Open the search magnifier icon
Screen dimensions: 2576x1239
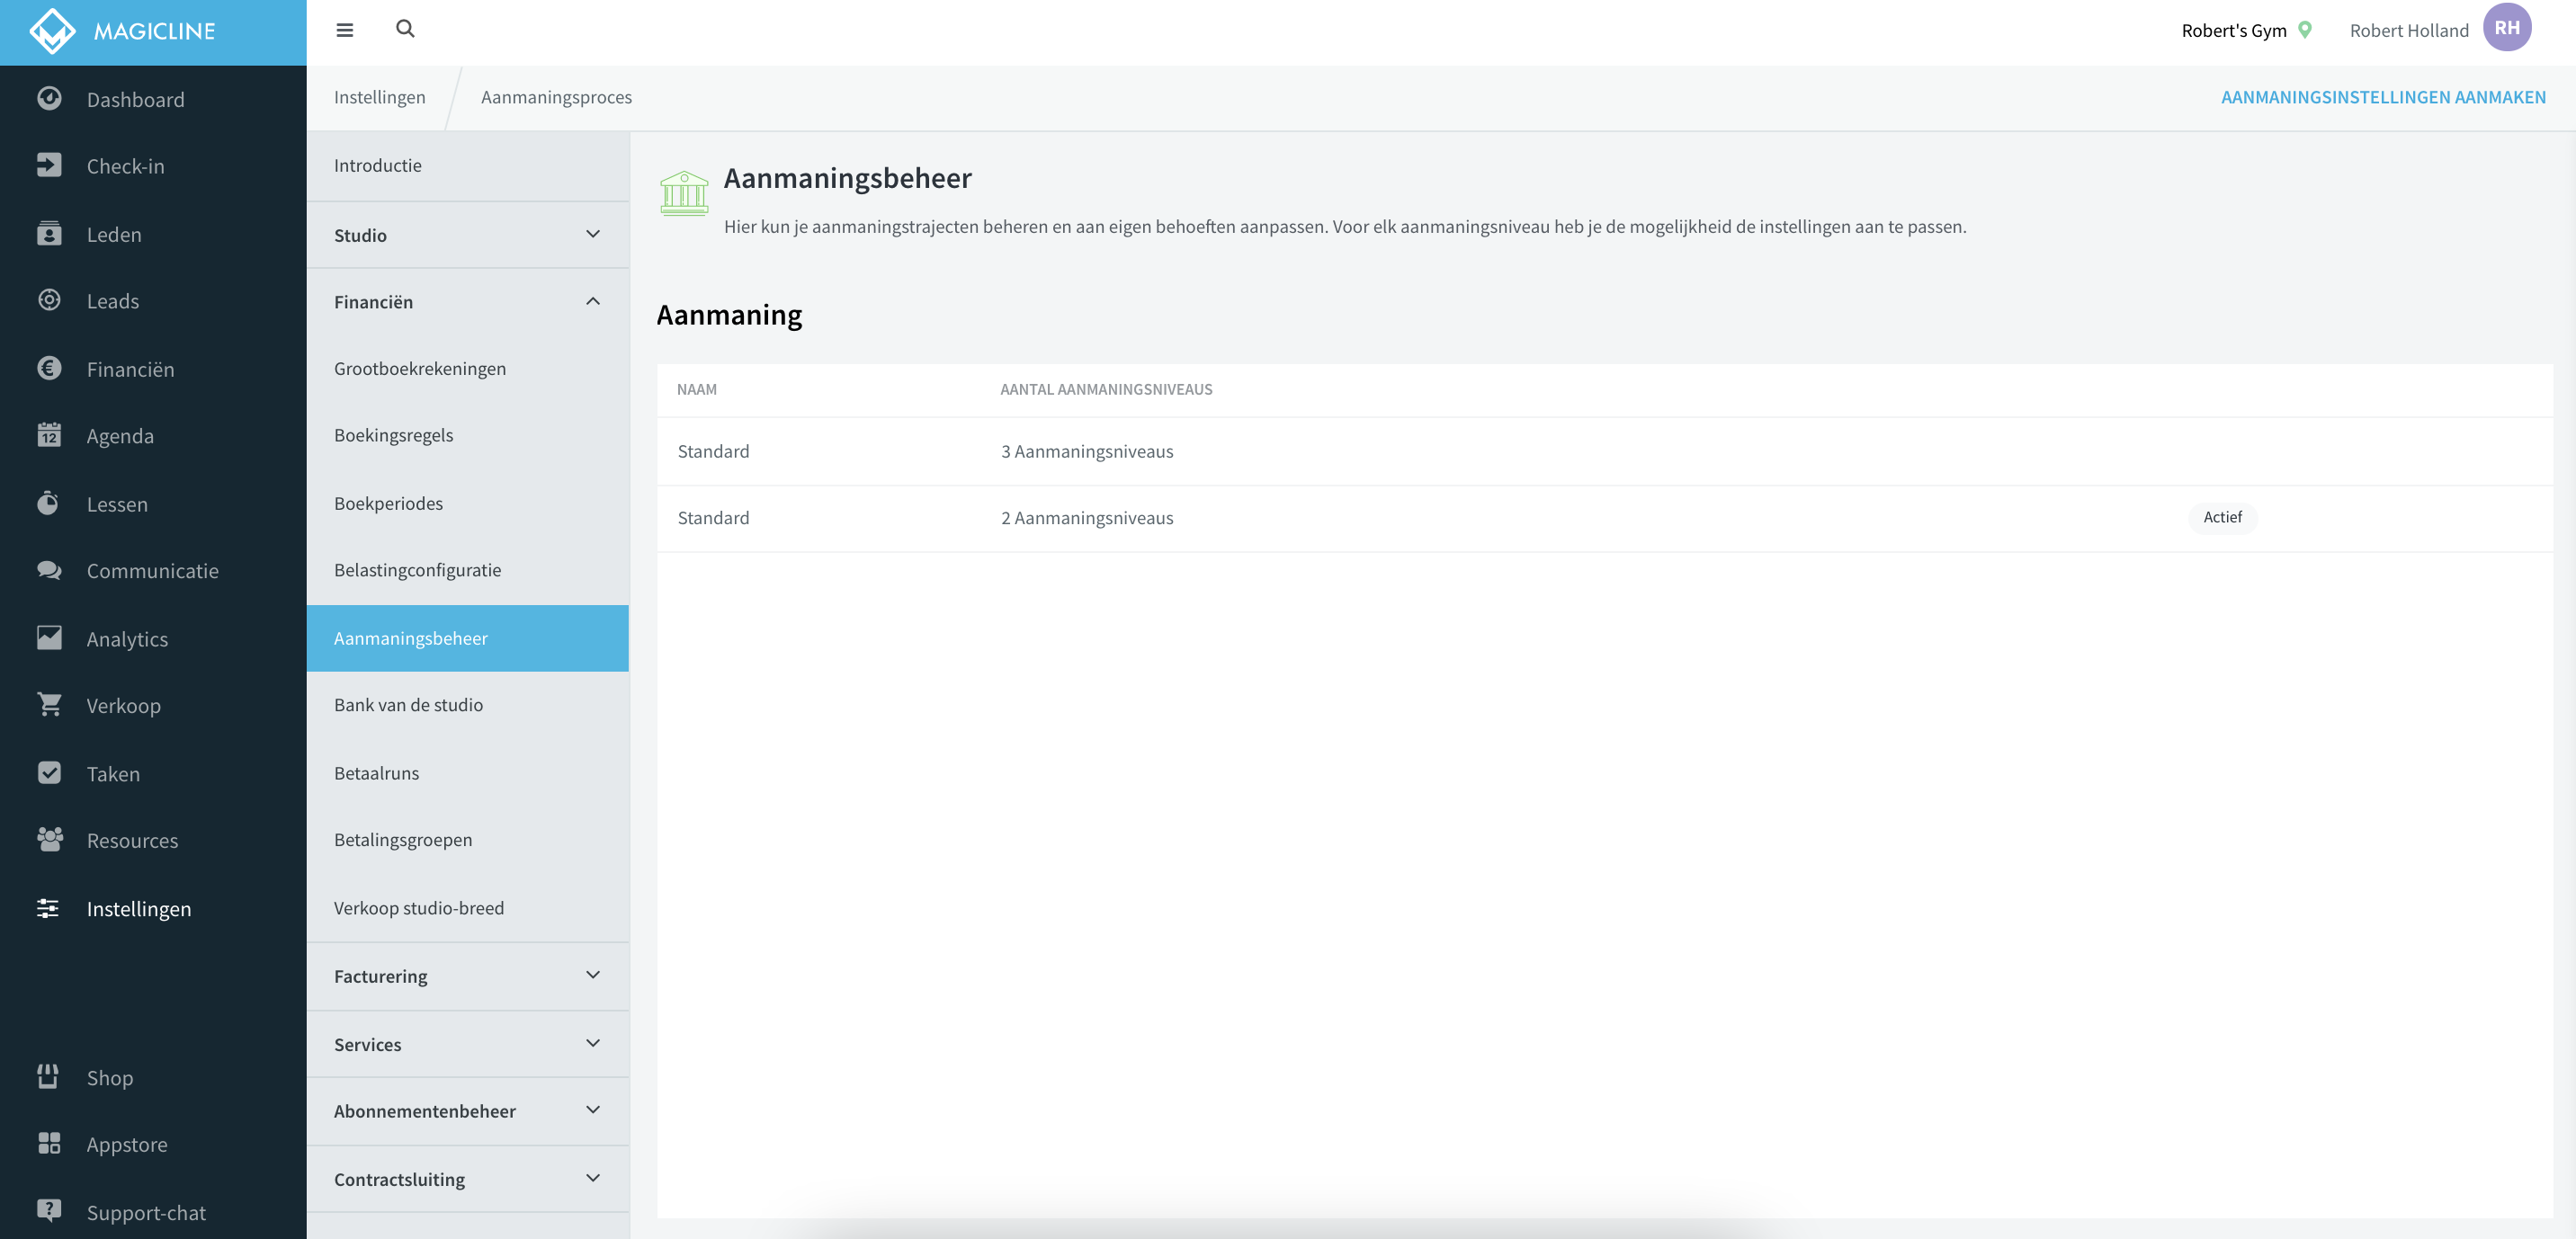pyautogui.click(x=405, y=29)
